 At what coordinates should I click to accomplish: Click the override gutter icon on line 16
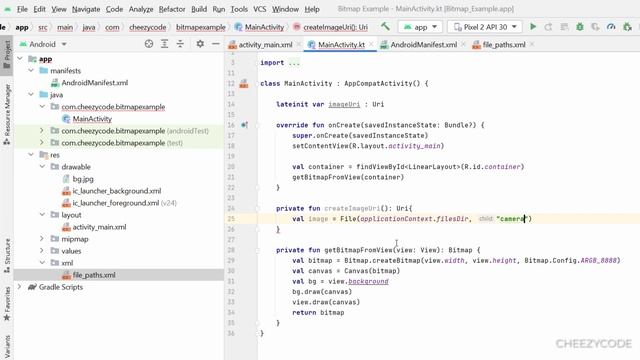click(244, 125)
